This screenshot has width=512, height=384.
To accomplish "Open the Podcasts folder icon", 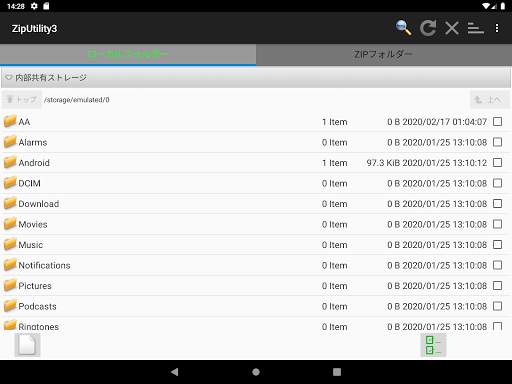I will tap(10, 306).
